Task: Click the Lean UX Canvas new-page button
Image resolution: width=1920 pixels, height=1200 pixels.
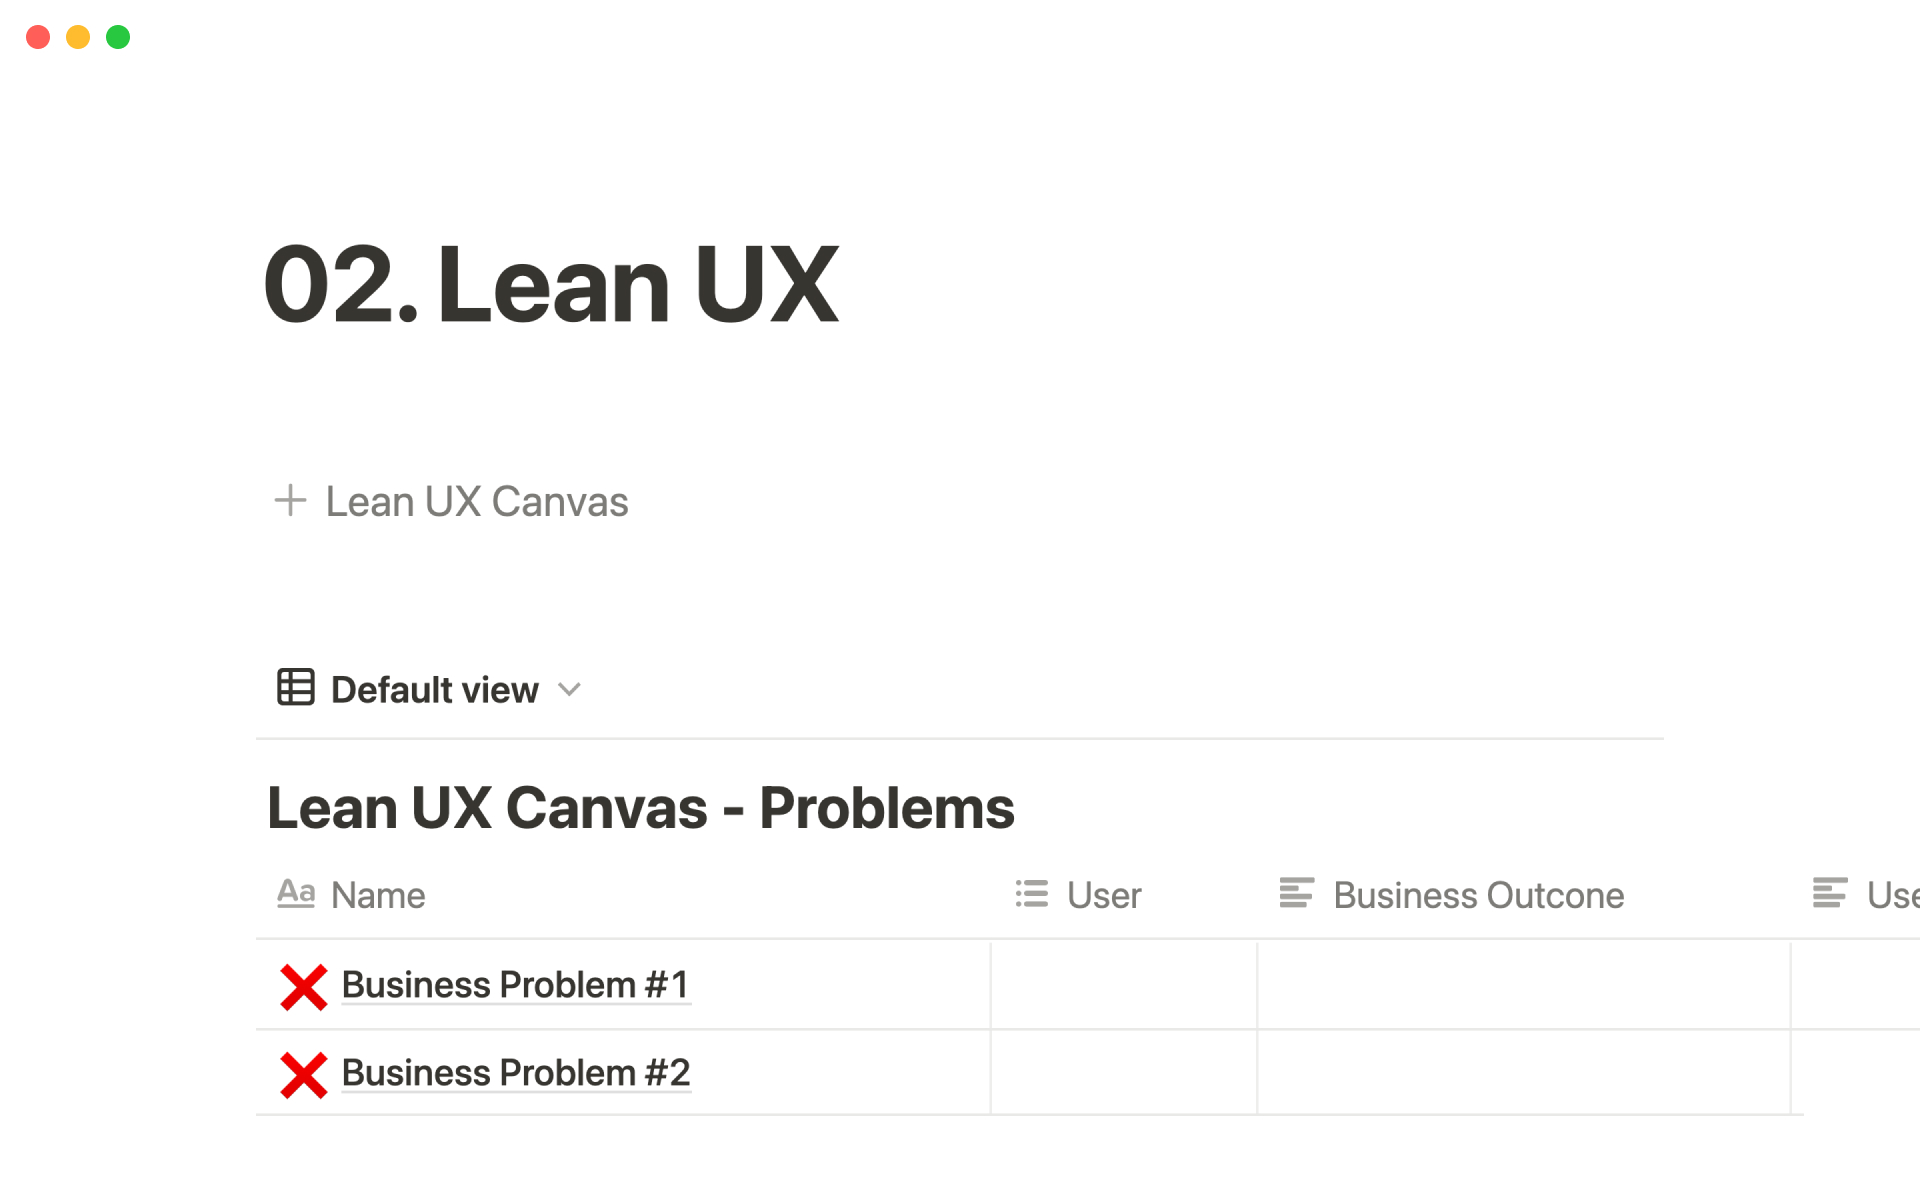Action: pos(476,502)
